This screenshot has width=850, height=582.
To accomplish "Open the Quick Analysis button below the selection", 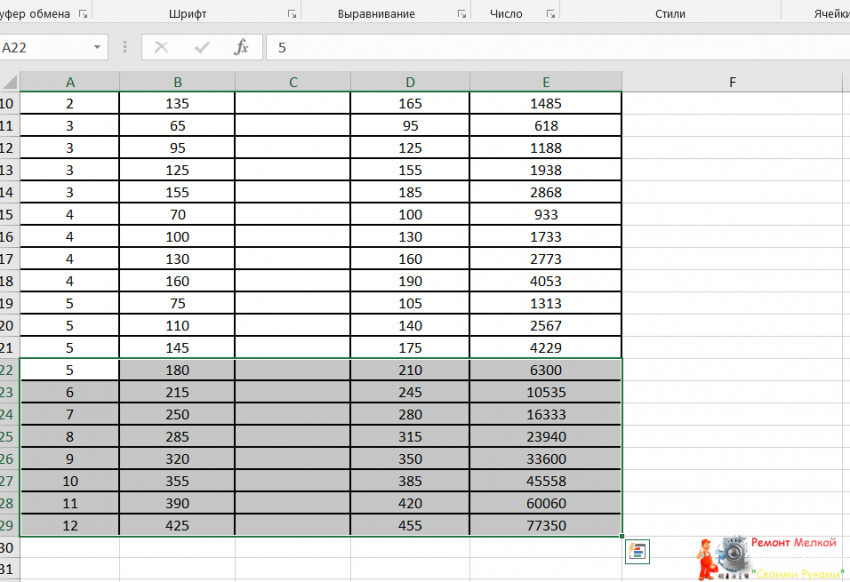I will [635, 550].
